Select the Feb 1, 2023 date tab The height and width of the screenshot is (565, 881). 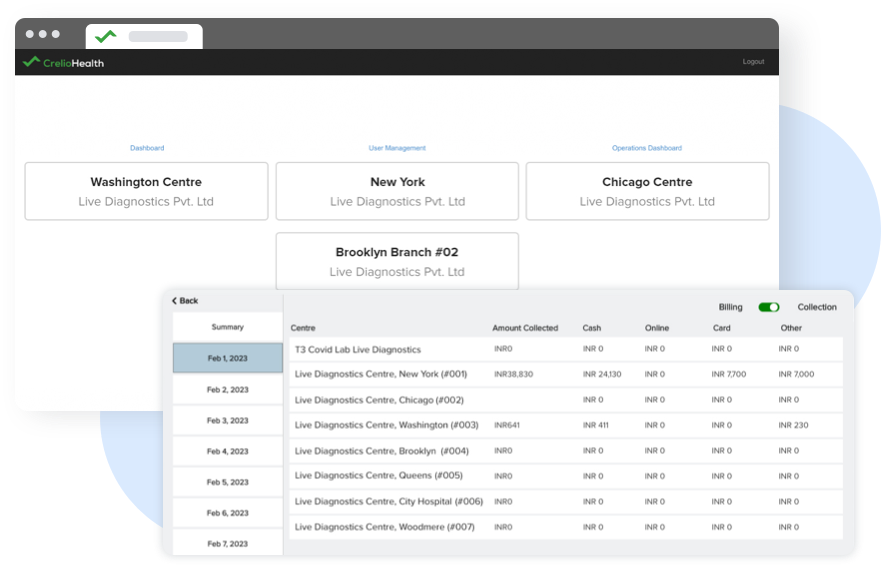point(227,358)
